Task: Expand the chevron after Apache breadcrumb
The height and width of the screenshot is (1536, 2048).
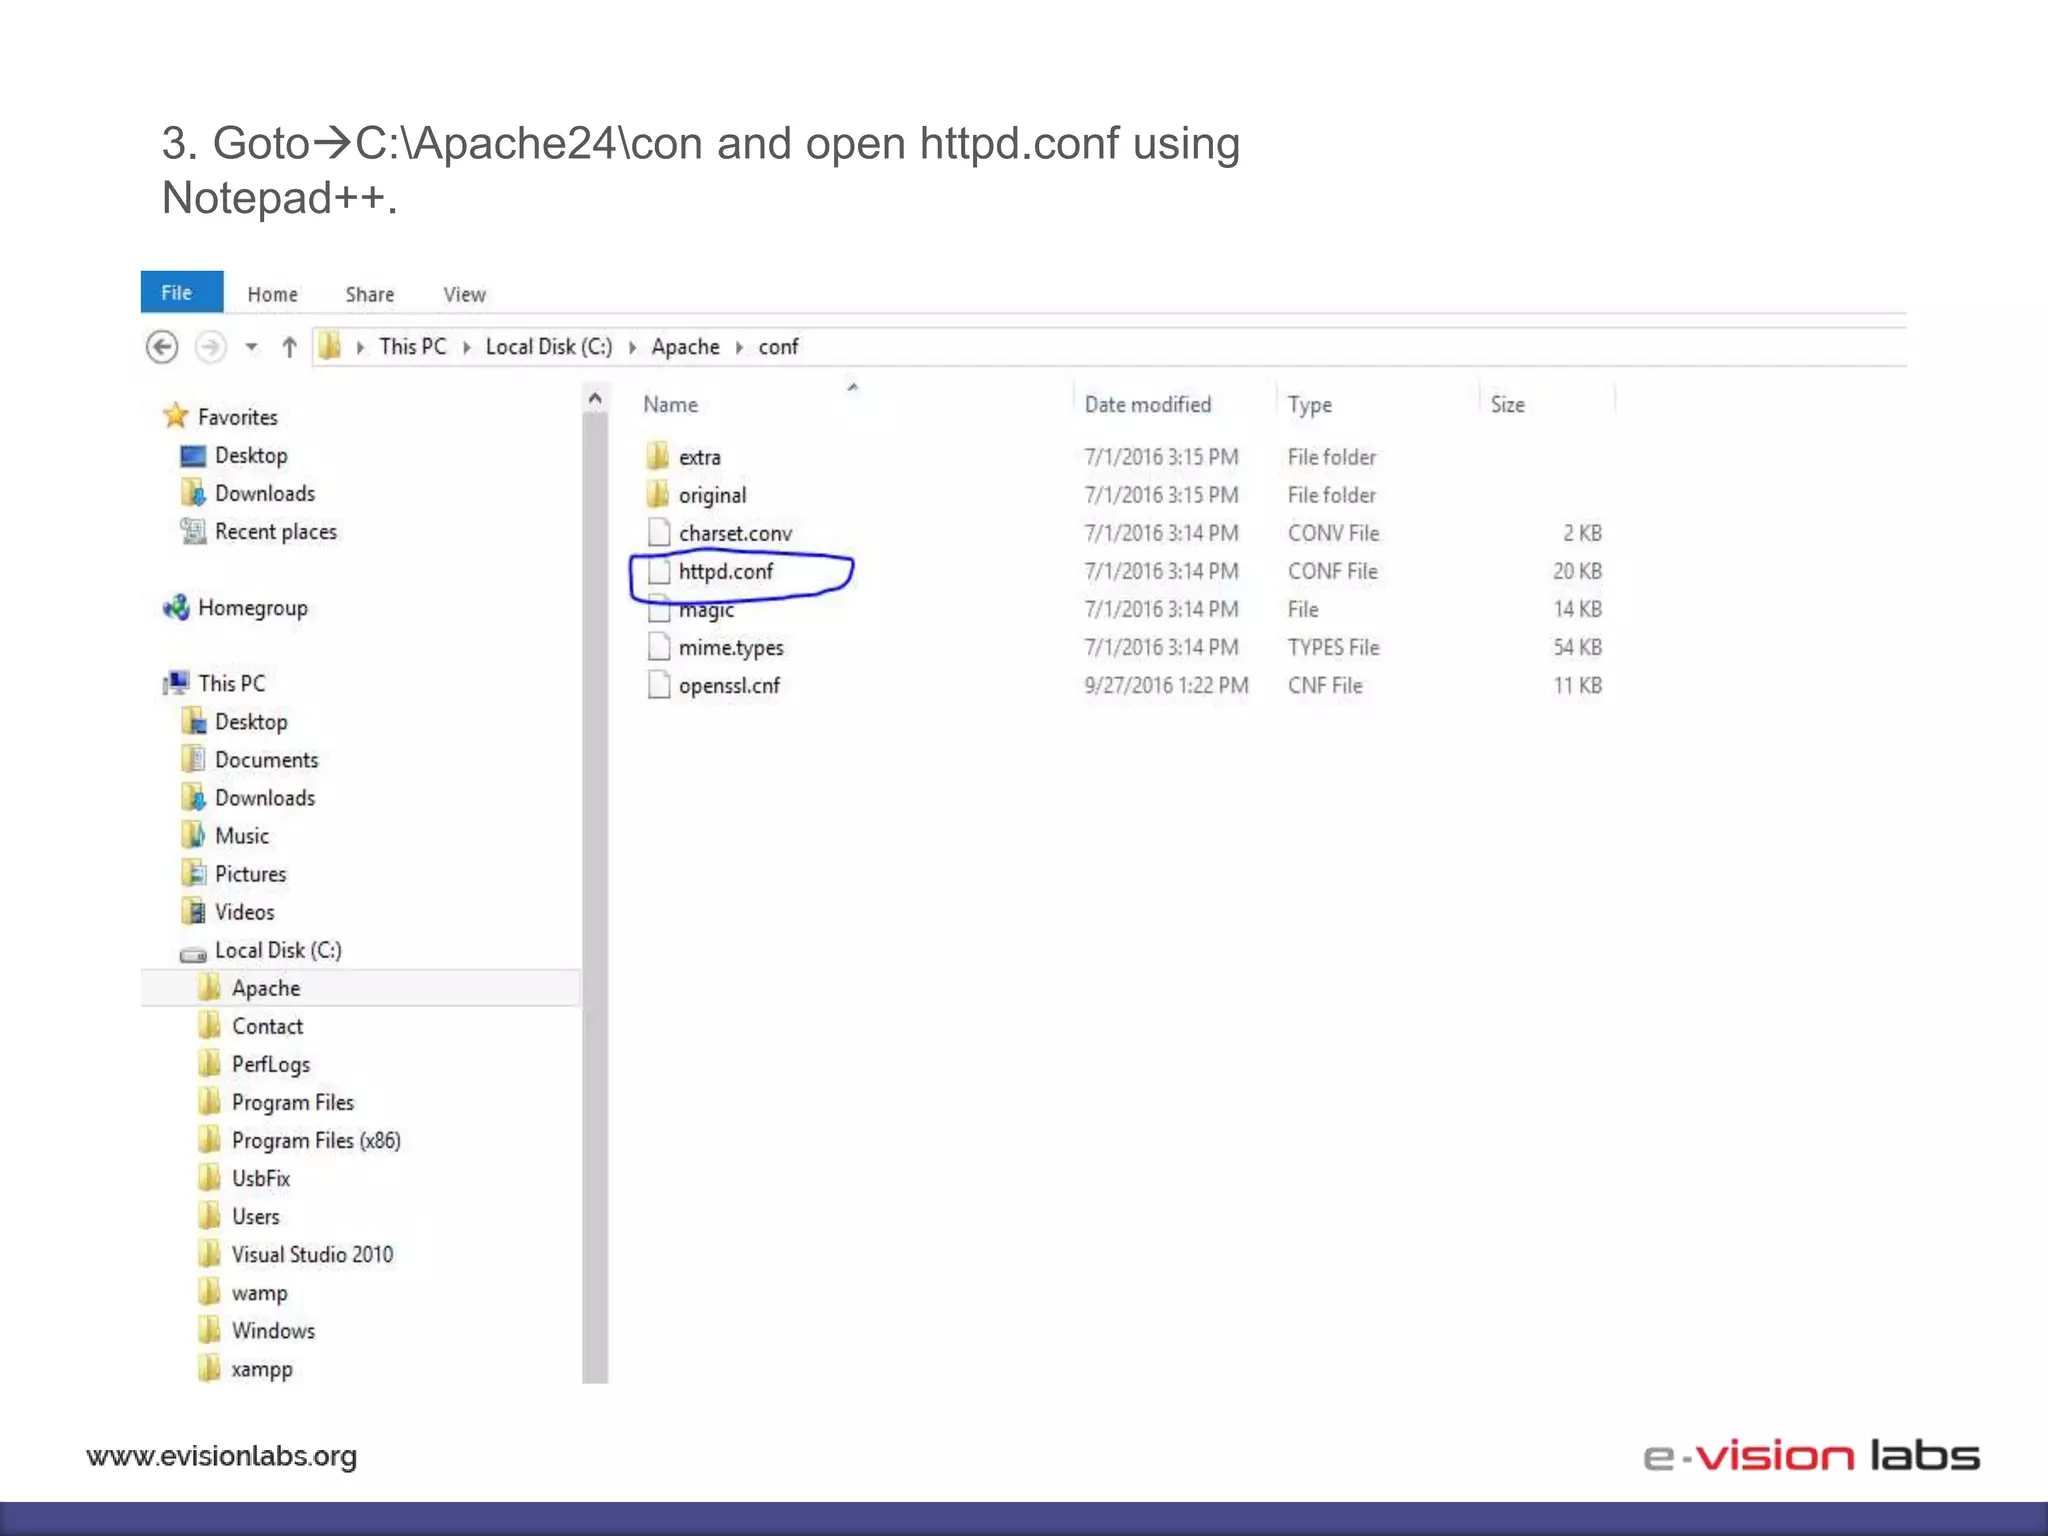Action: (x=739, y=347)
